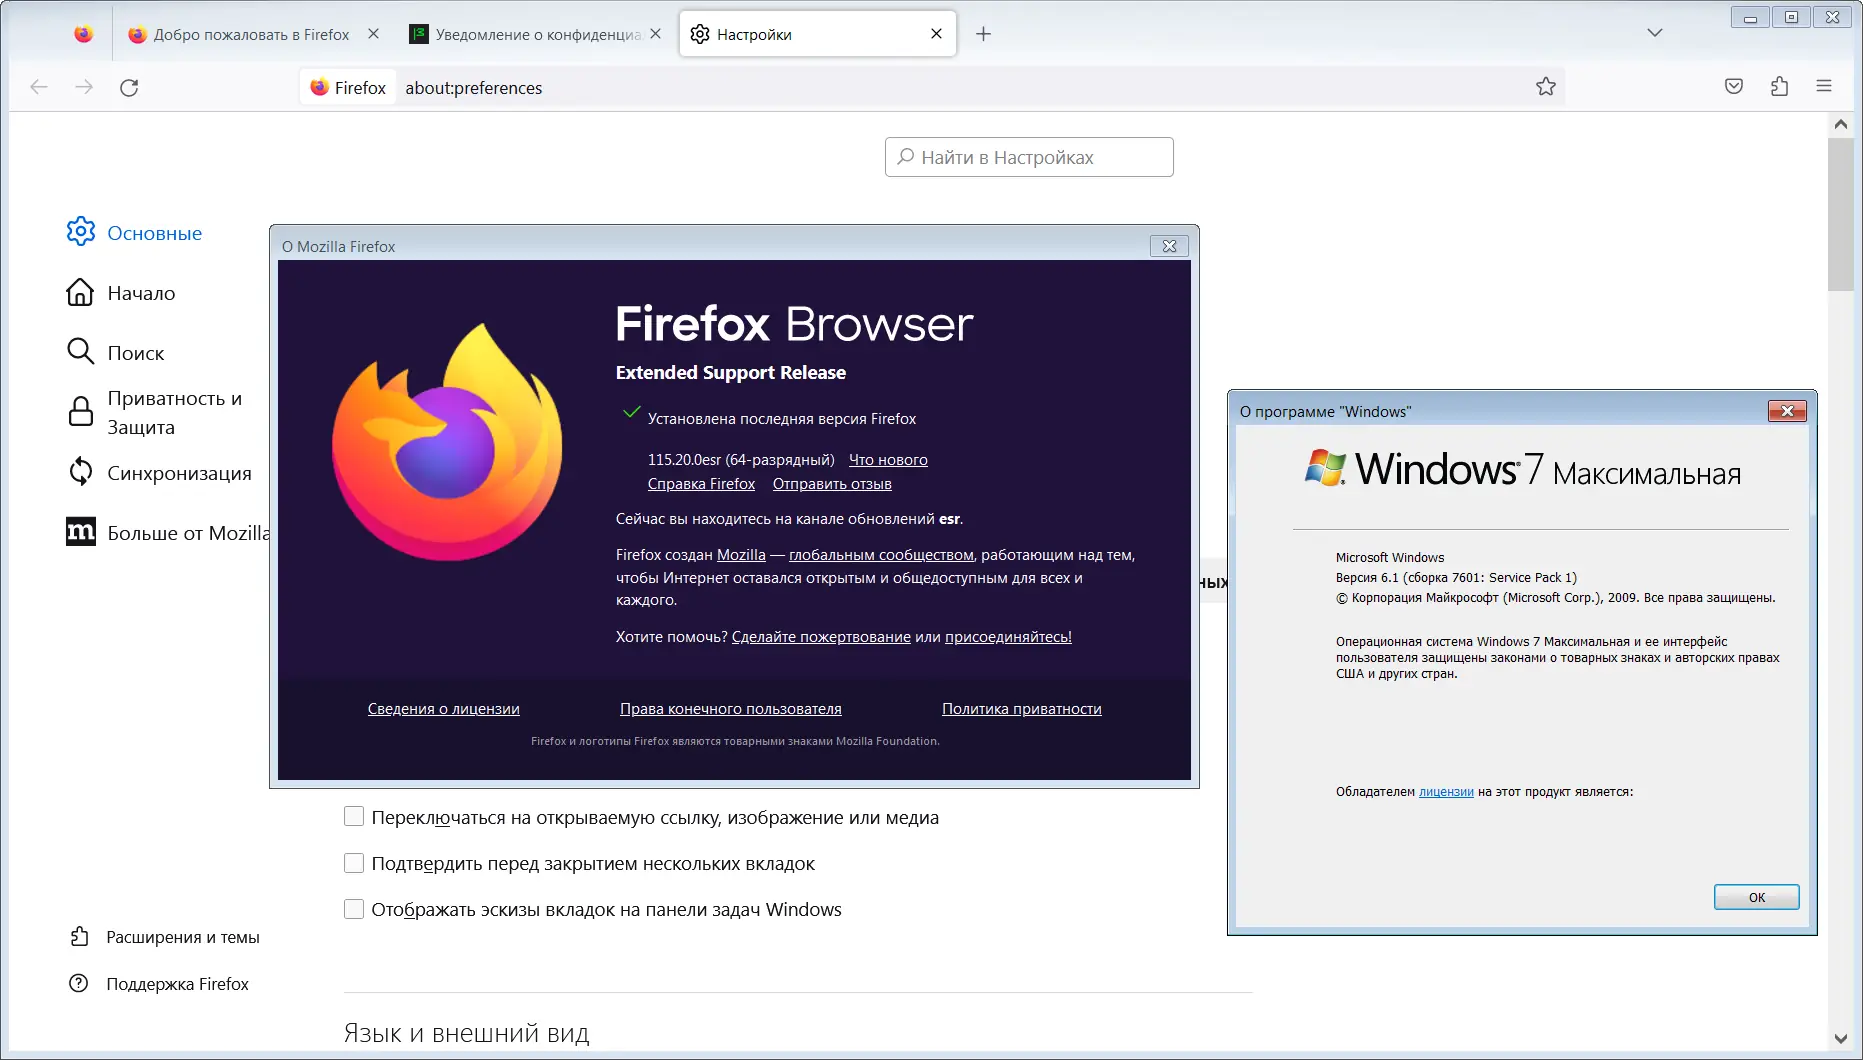Click the magnifier icon next to 'Поиск'

tap(81, 352)
